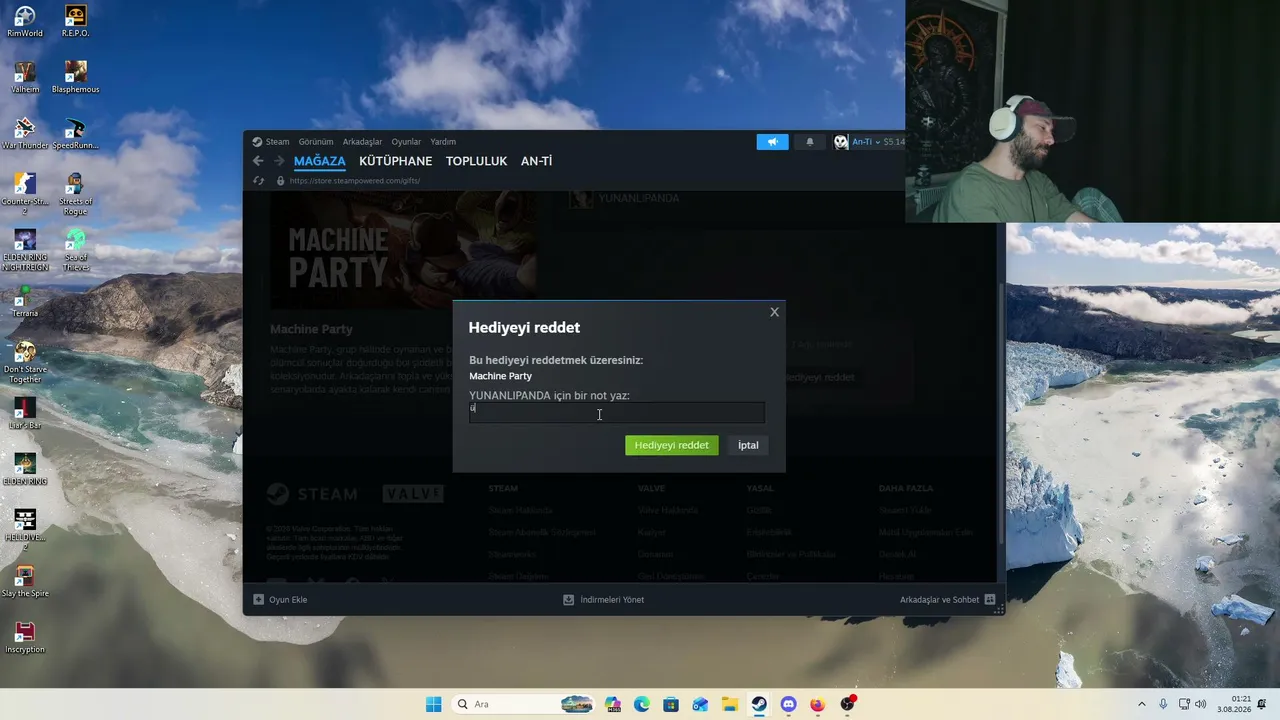Open Microsoft Store from the taskbar
Screen dimensions: 1280x720
click(671, 704)
